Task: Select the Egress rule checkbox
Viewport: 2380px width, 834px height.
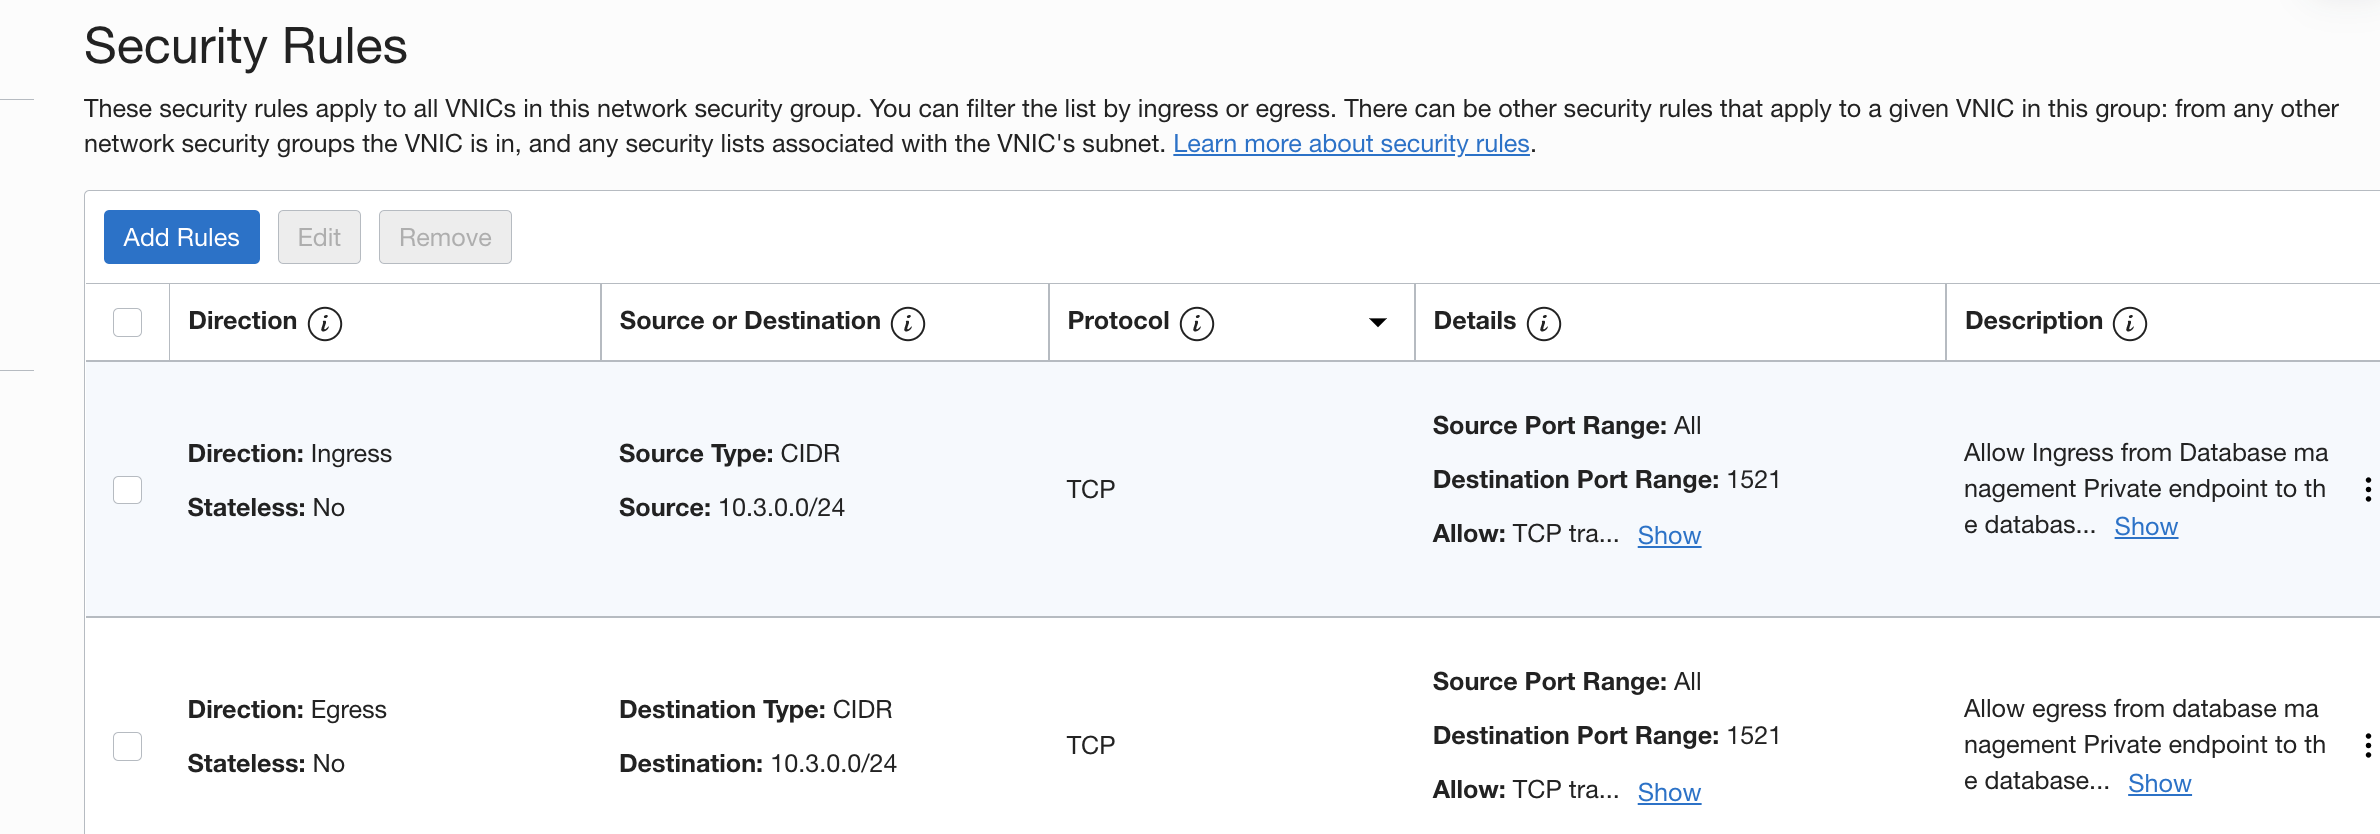Action: tap(128, 746)
